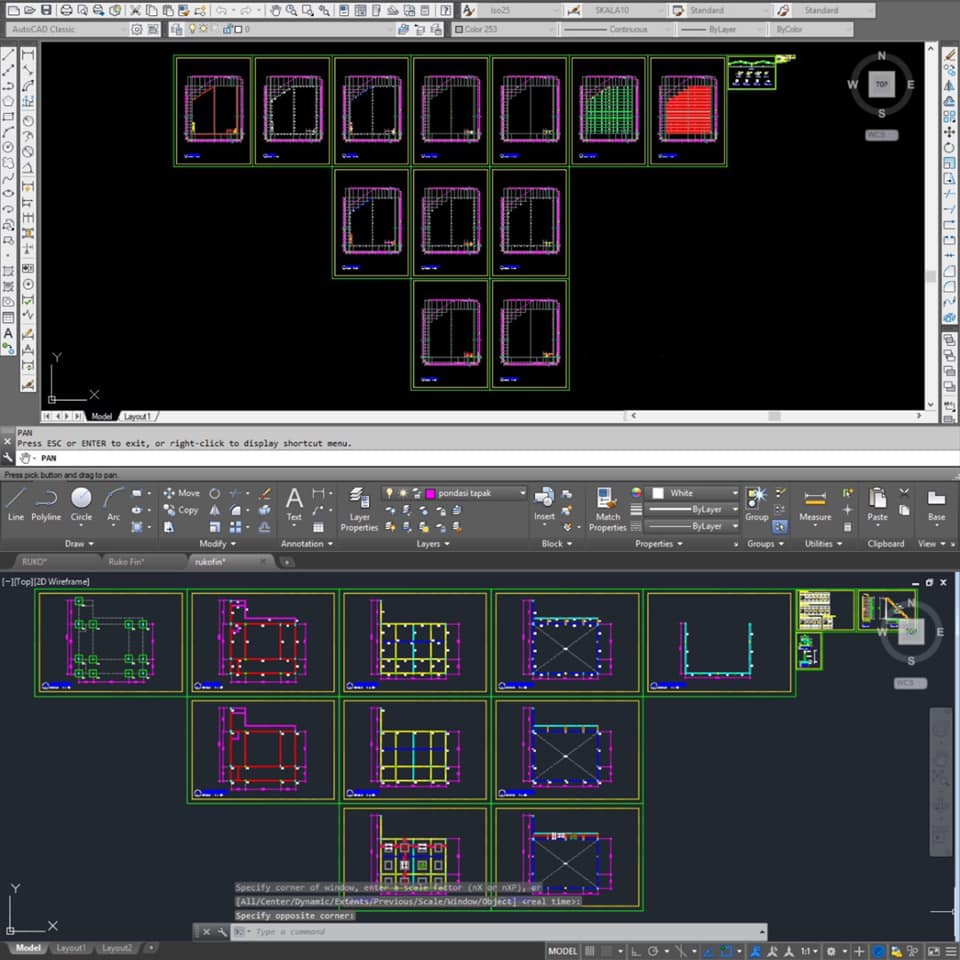Click the Move command in Modify panel
This screenshot has width=960, height=960.
coord(181,493)
